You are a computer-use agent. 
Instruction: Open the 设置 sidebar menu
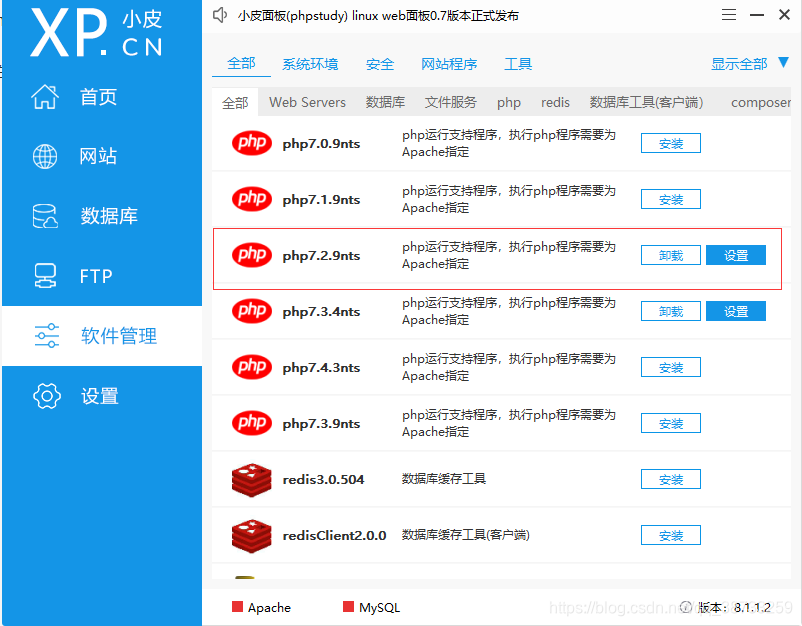(102, 395)
